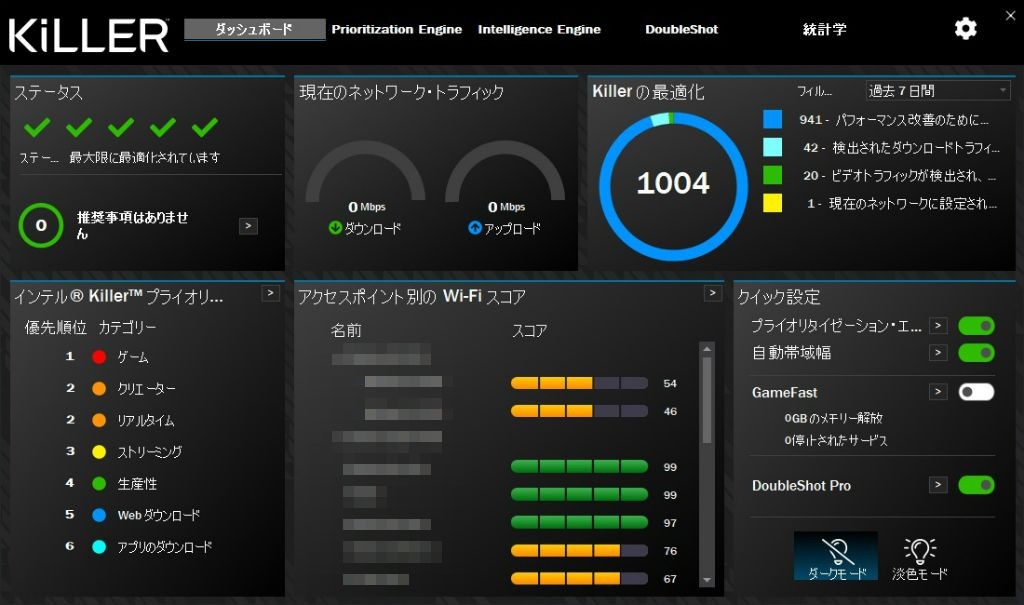Expand the Wi-Fi score panel arrow

(x=712, y=293)
